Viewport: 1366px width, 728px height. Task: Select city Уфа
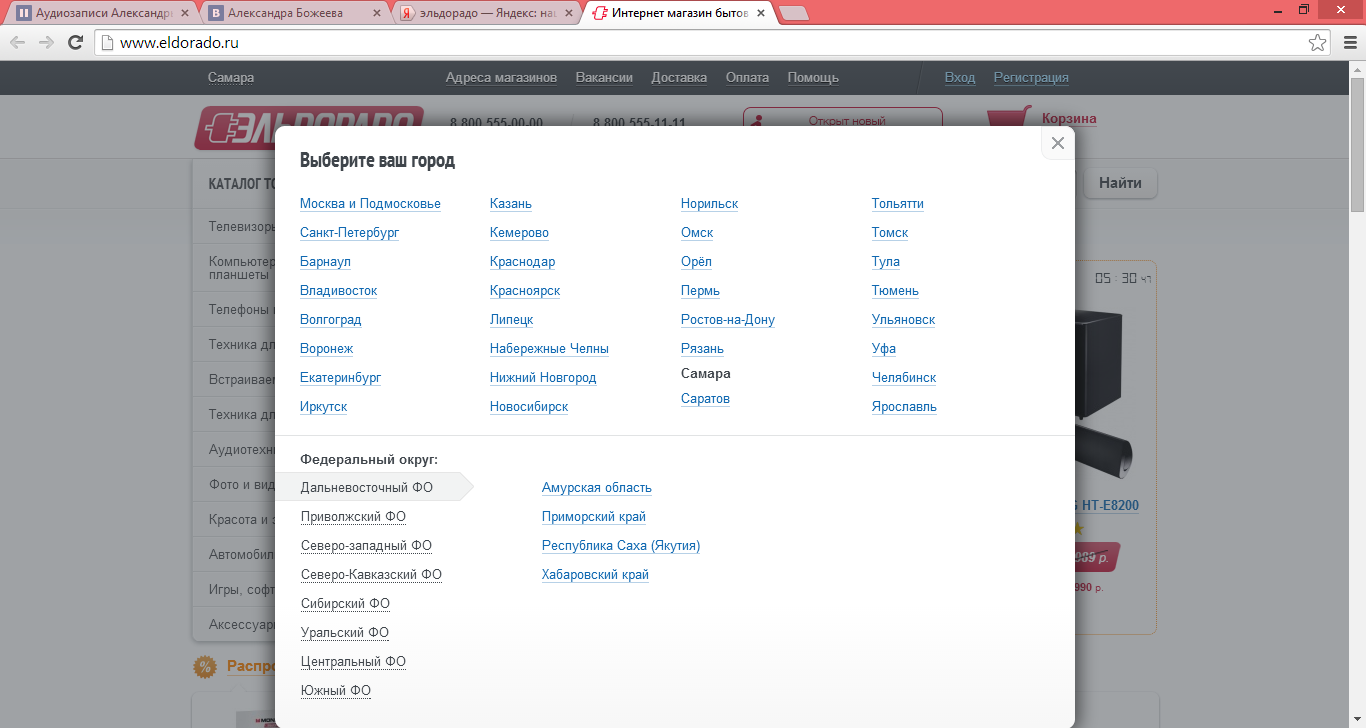884,349
